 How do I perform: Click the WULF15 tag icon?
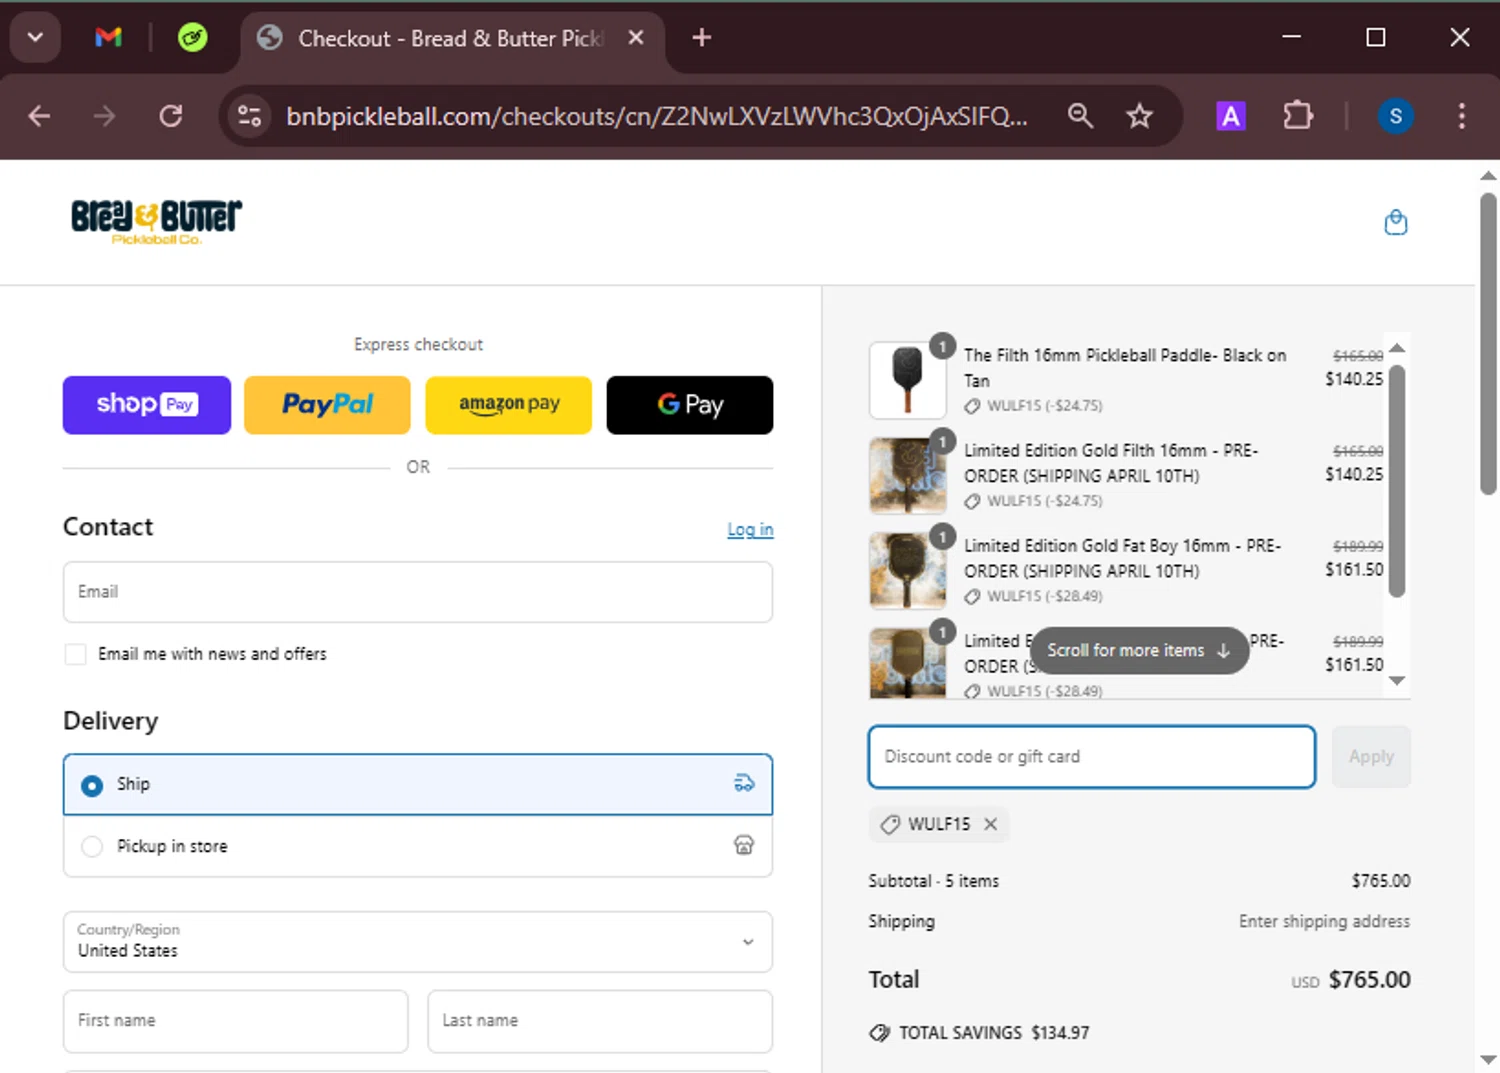coord(889,824)
